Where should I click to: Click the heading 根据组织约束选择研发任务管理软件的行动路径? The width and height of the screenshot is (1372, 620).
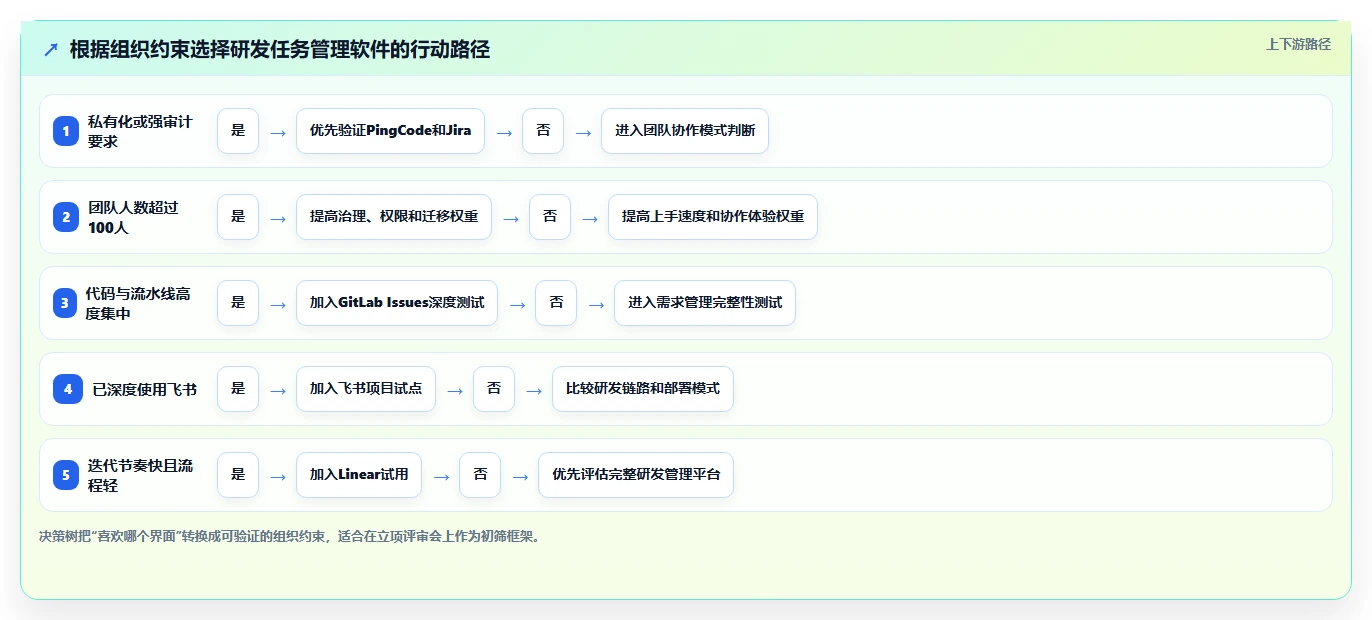[x=280, y=49]
